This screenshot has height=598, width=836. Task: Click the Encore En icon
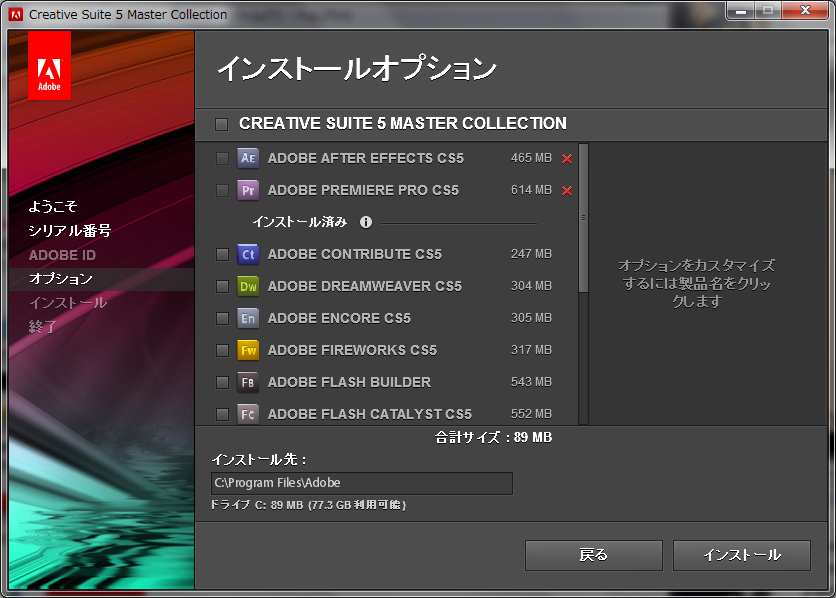point(248,318)
